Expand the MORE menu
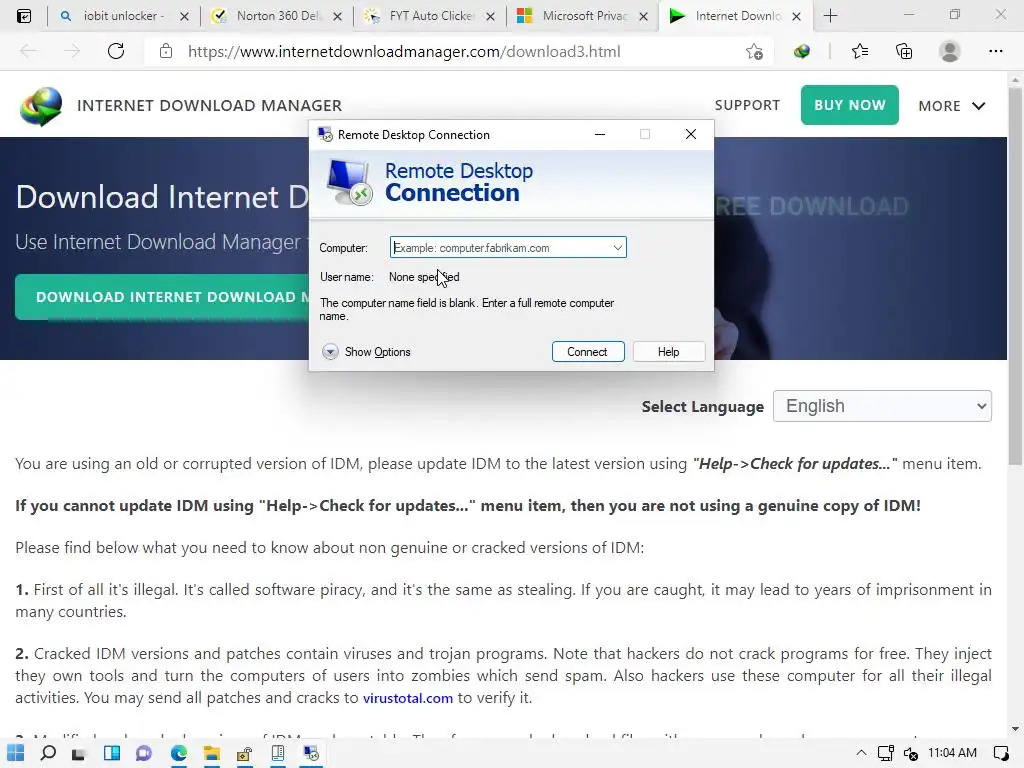 click(952, 106)
